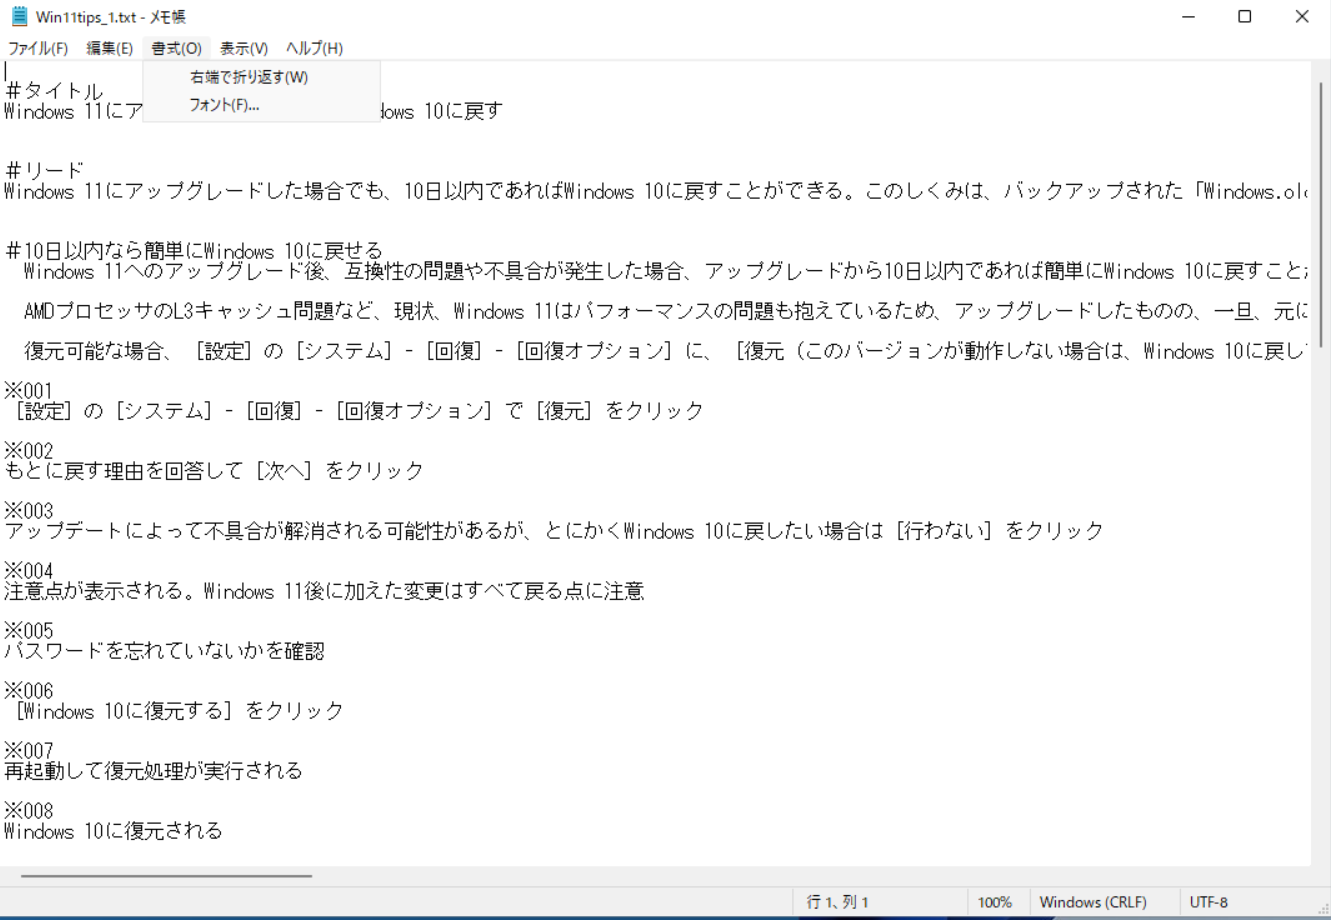The height and width of the screenshot is (920, 1331).
Task: Enable 右端で折り返す word wrap option
Action: [x=247, y=75]
